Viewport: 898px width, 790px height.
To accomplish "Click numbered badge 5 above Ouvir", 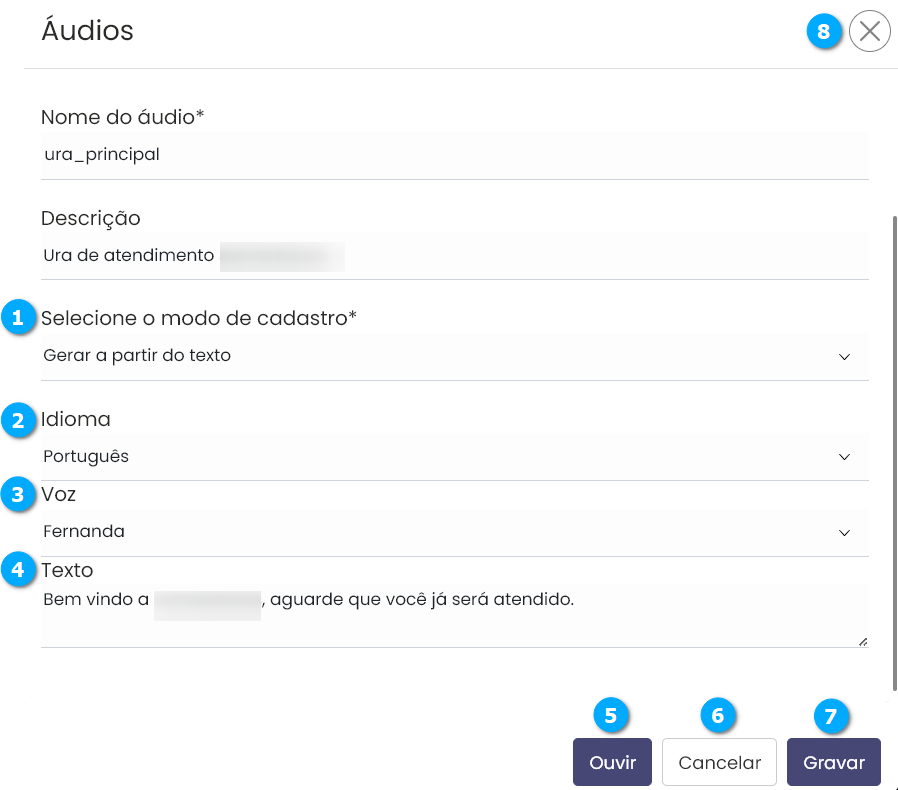I will tap(611, 715).
